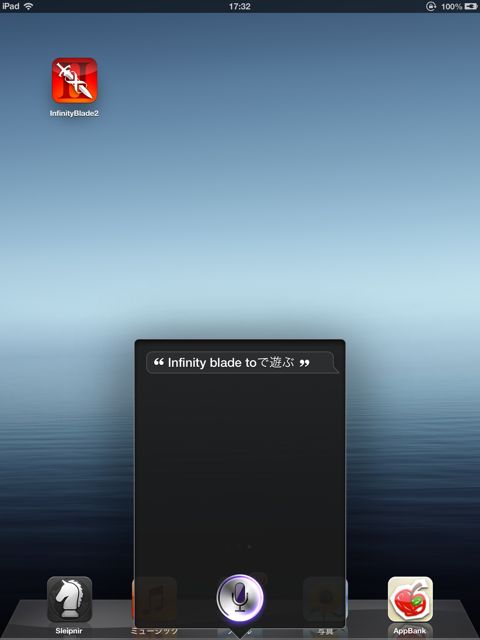The image size is (480, 640).
Task: Tap the Wi-Fi status icon
Action: click(x=28, y=6)
